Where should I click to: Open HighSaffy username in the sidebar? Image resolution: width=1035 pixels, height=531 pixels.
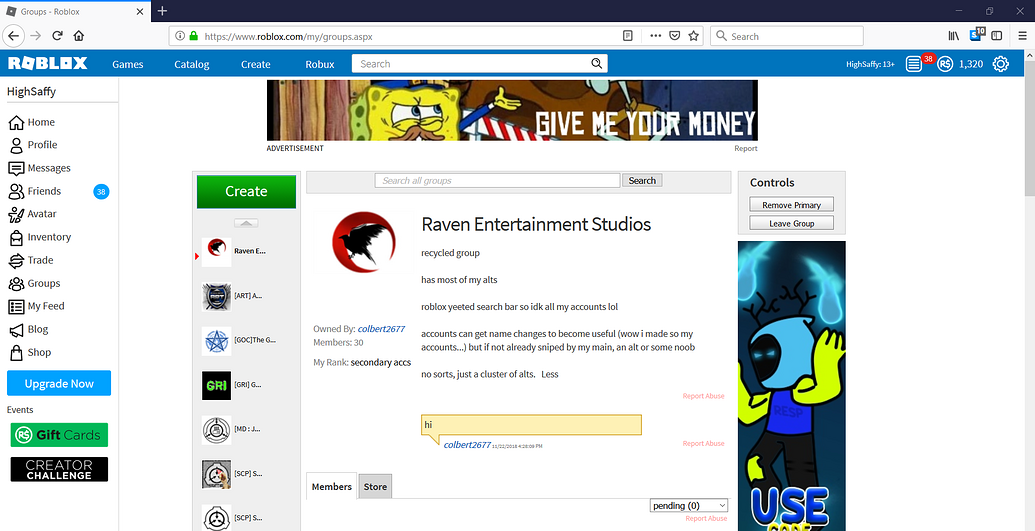(31, 92)
